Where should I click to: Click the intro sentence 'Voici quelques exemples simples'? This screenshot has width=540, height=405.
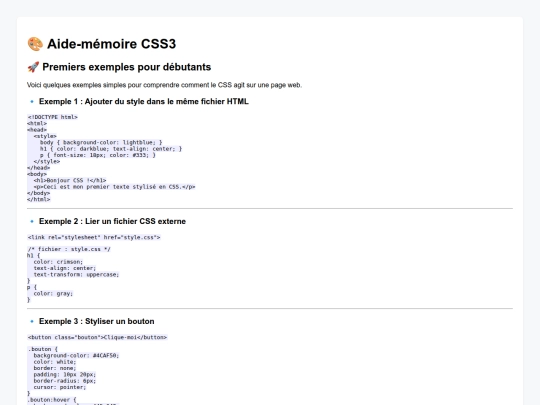point(164,85)
